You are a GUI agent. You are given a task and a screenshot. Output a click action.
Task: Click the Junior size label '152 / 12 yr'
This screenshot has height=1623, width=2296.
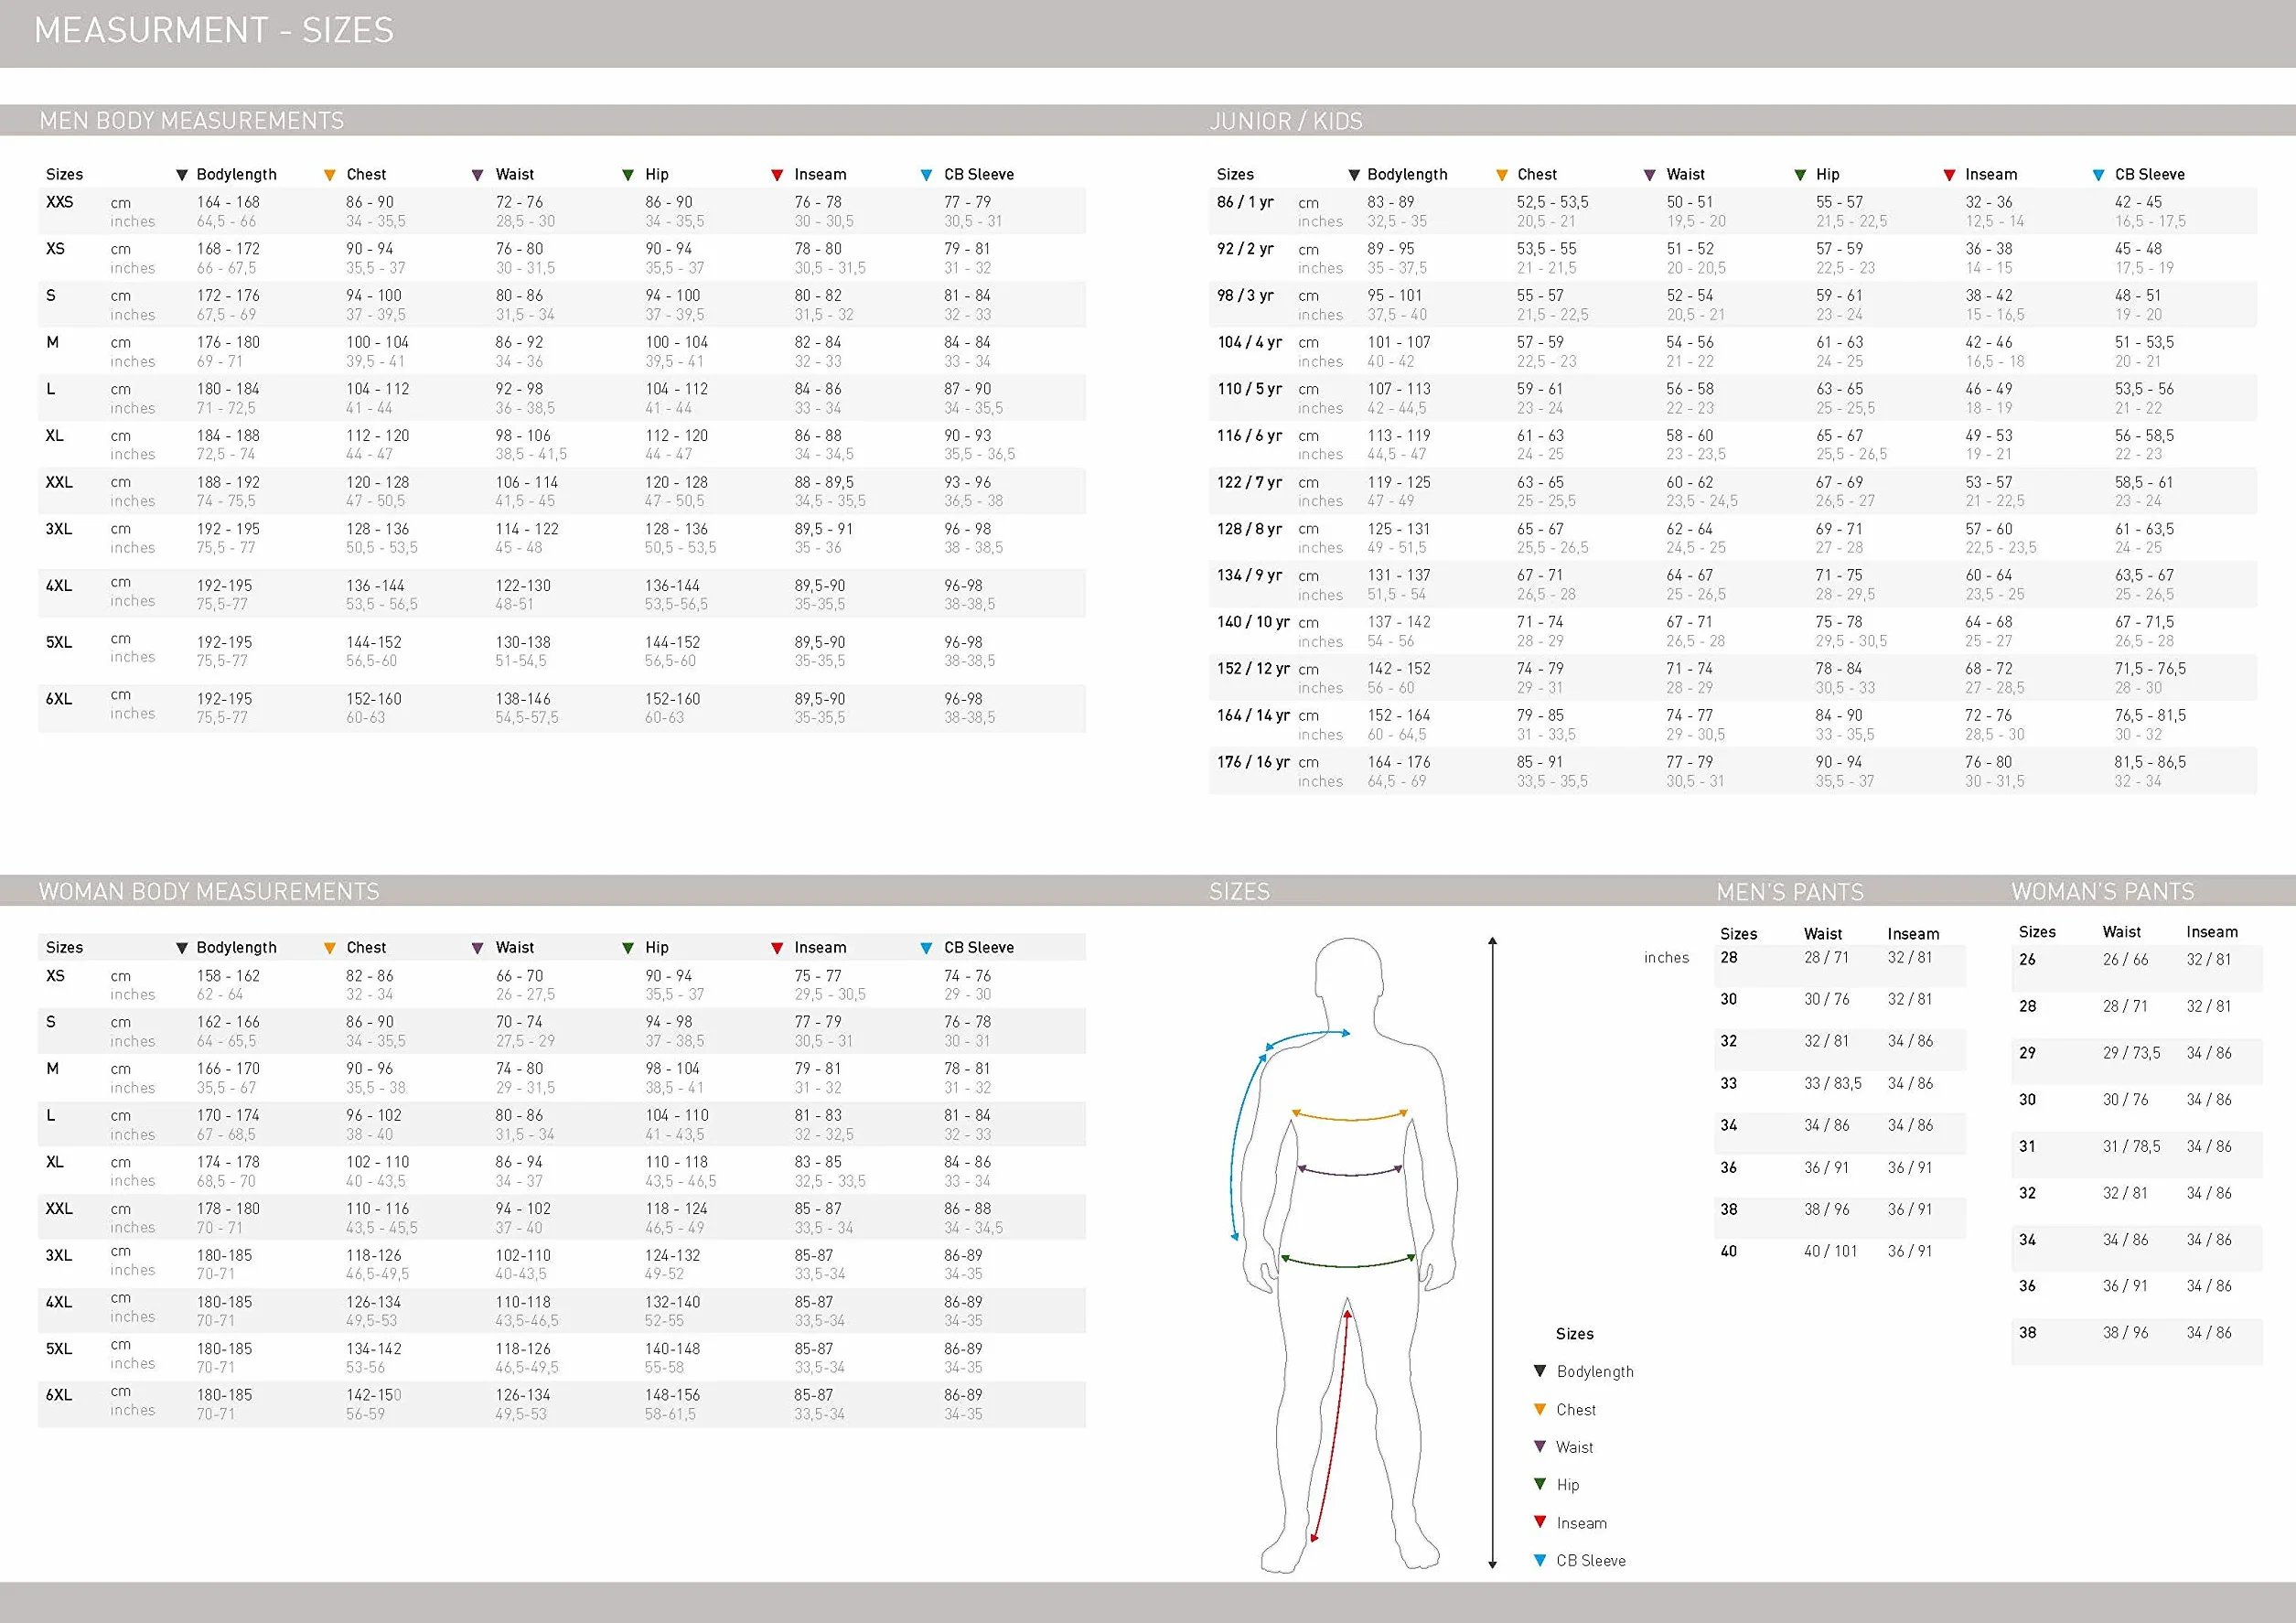click(x=1253, y=669)
